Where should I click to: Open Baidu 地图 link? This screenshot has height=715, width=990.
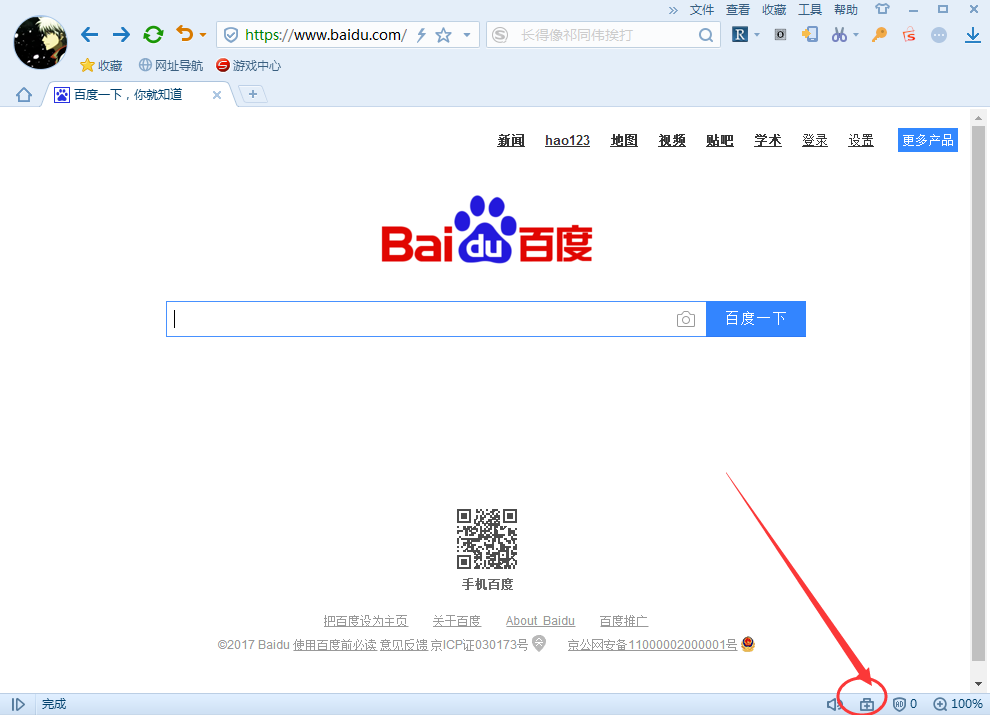click(624, 140)
